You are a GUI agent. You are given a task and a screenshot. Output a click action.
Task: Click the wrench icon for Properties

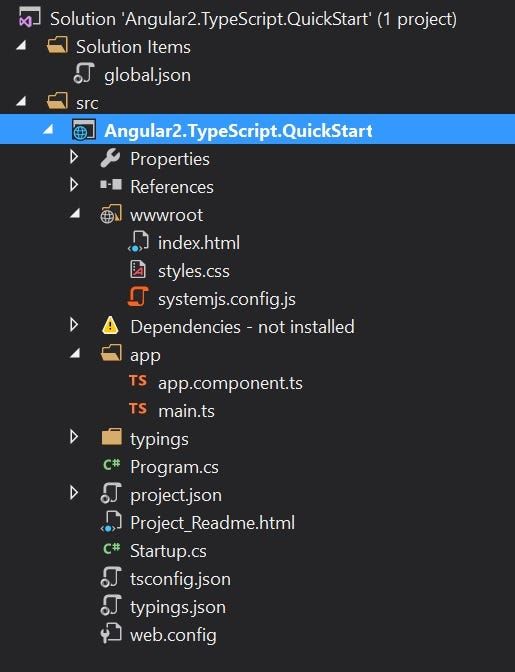tap(111, 158)
